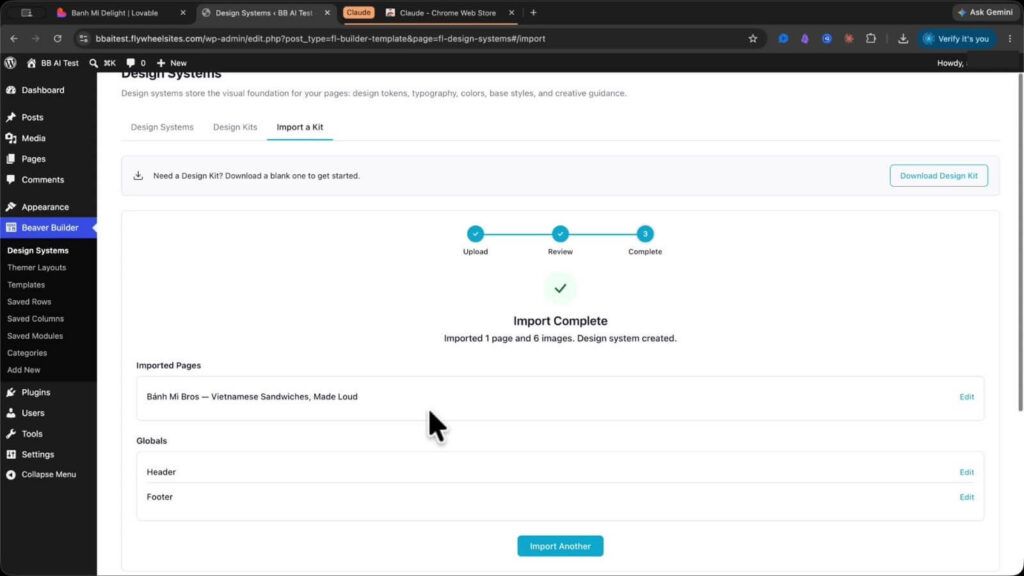Edit the Bánh Mì Bros imported page
This screenshot has height=576, width=1024.
coord(967,397)
